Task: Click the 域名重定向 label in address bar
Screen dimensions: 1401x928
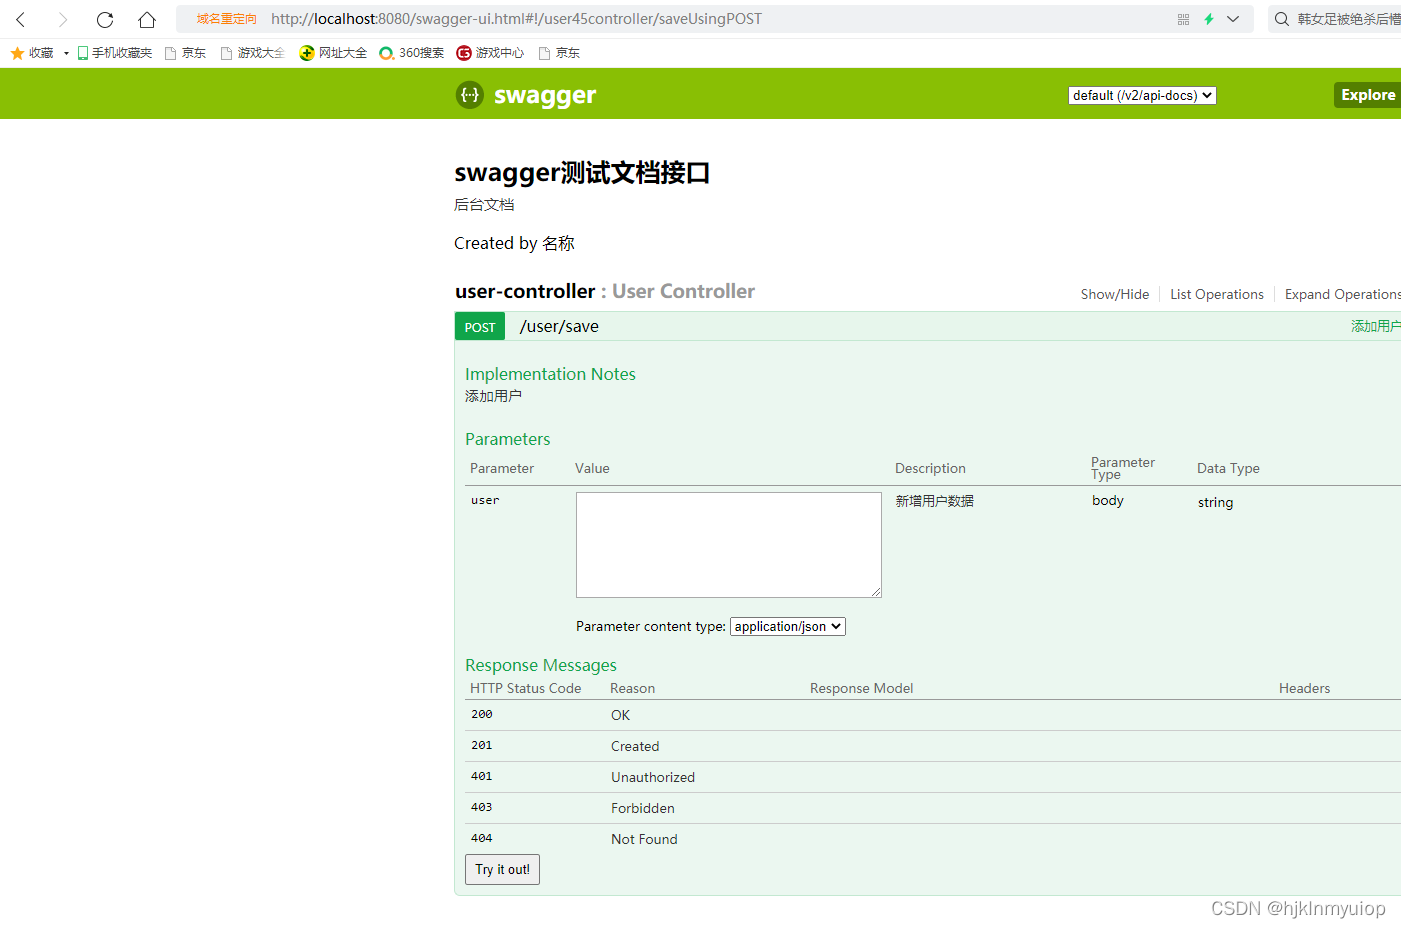Action: click(x=226, y=19)
